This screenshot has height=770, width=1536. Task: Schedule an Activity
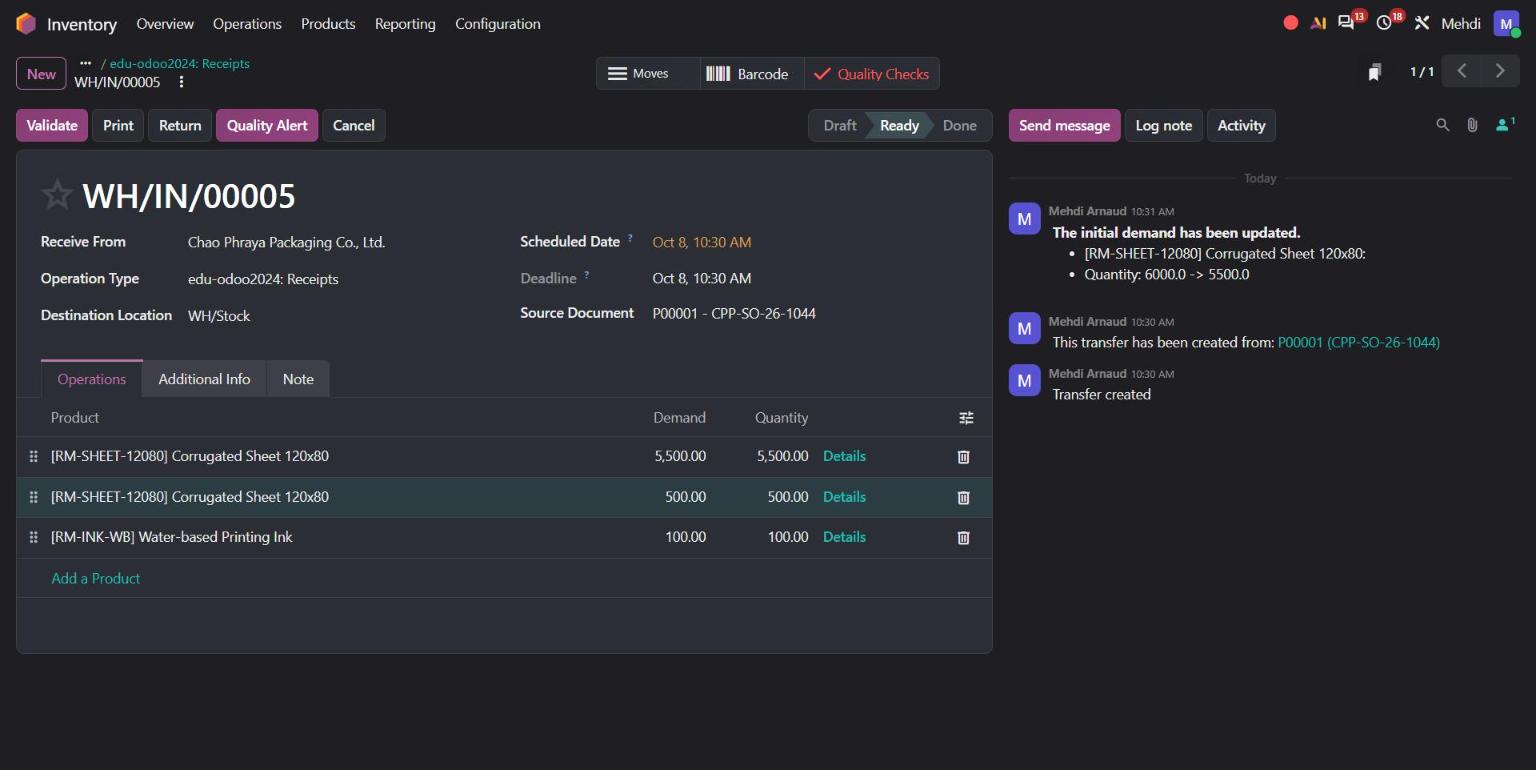coord(1241,125)
